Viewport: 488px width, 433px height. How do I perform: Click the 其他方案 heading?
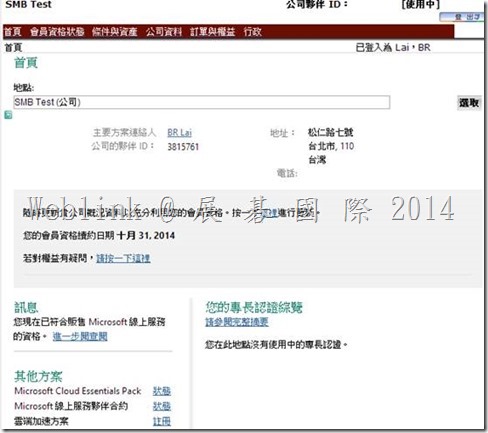38,376
